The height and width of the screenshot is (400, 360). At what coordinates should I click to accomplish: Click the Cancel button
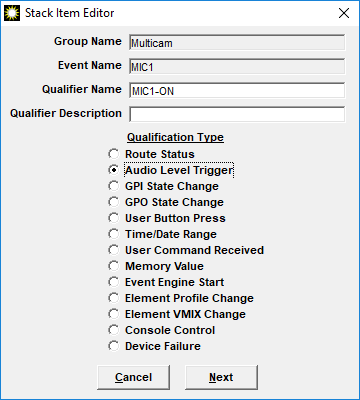(133, 377)
